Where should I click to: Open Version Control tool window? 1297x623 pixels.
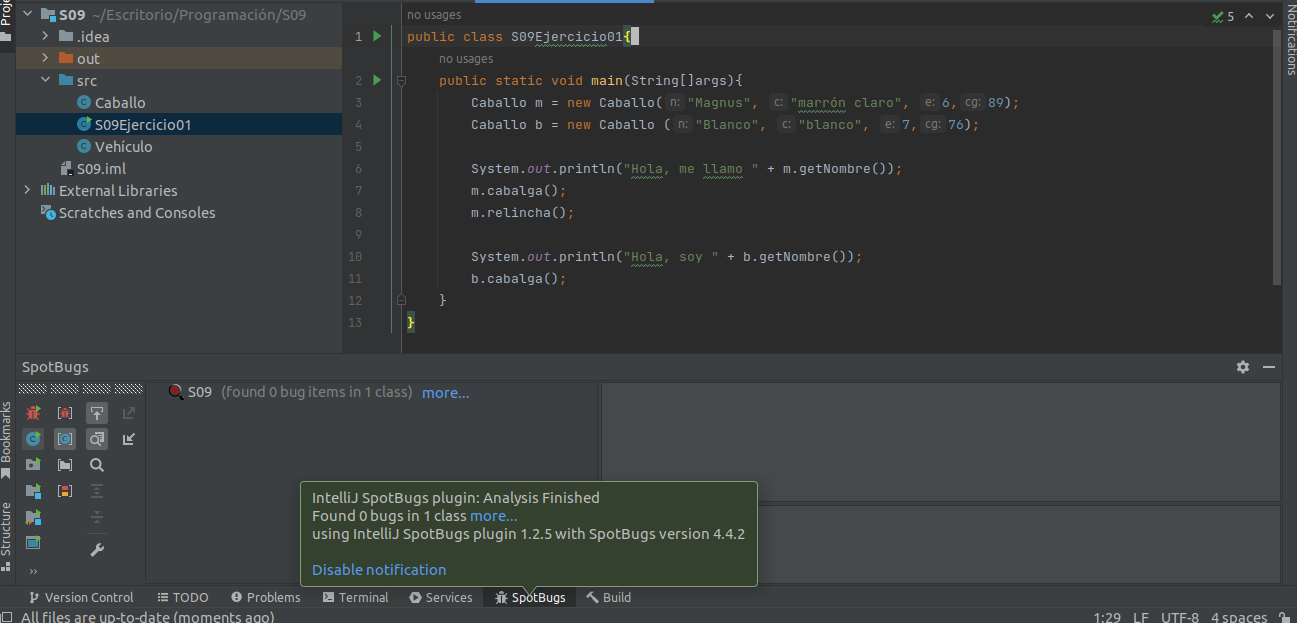(x=81, y=597)
